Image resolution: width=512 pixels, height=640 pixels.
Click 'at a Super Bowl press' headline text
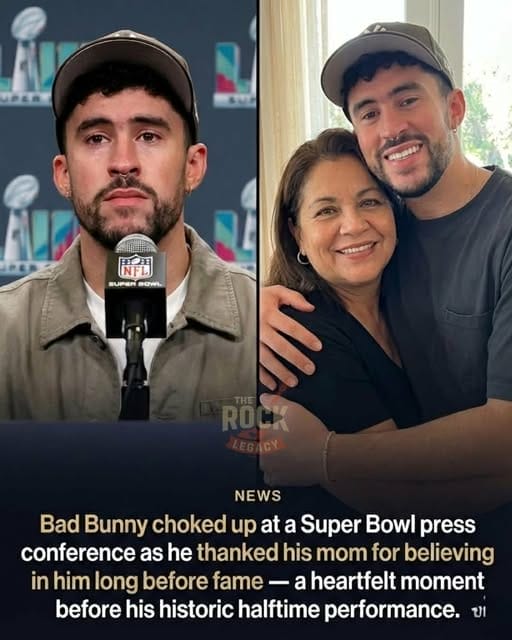pyautogui.click(x=368, y=525)
